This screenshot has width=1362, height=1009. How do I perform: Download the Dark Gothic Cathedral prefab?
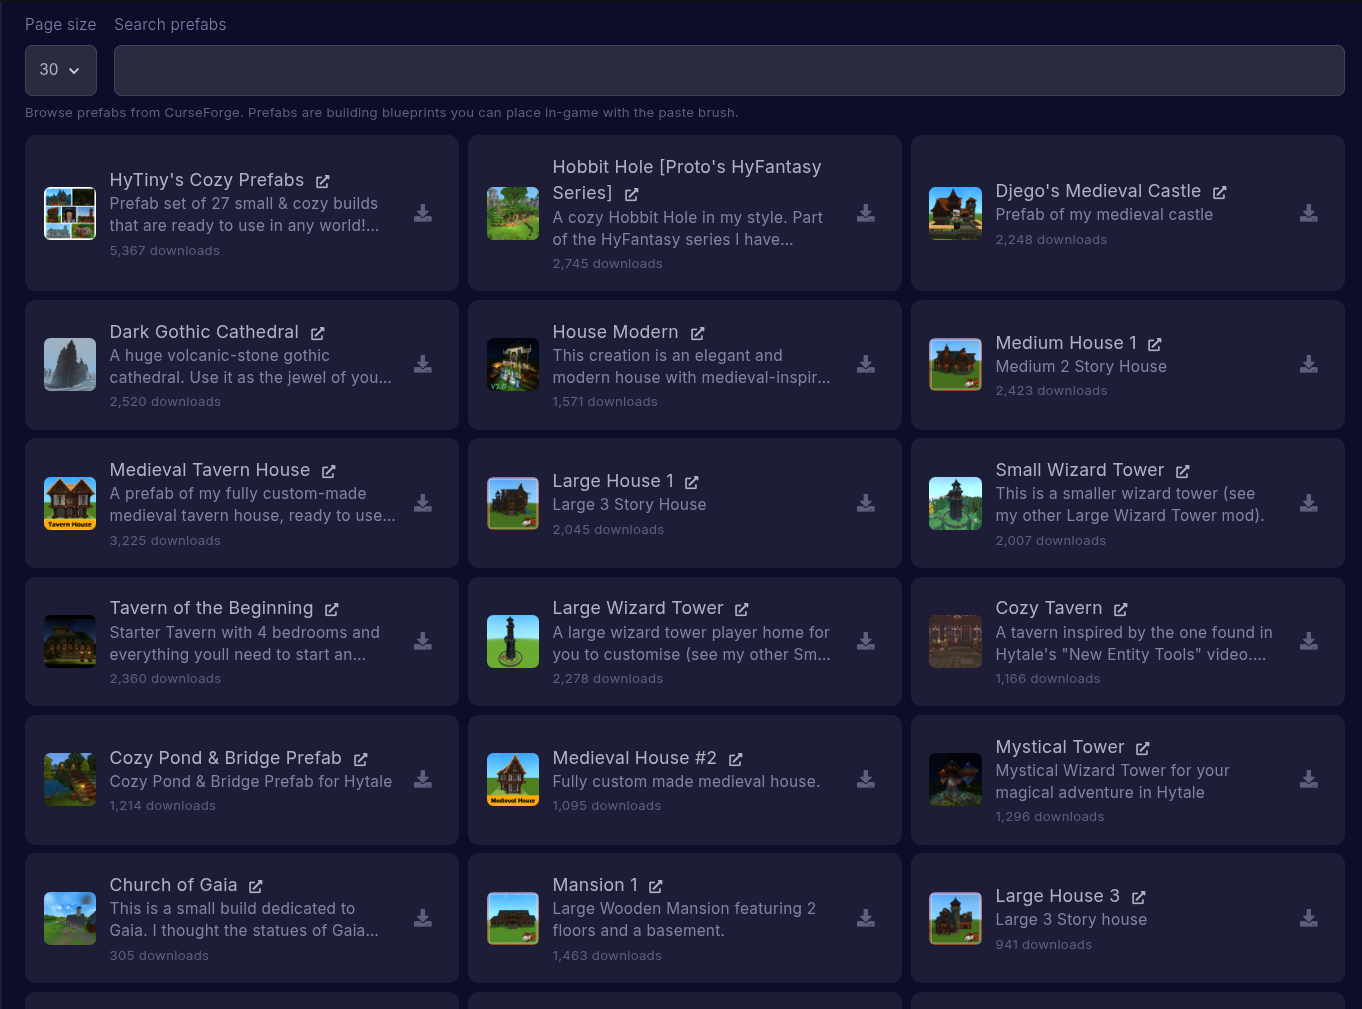(422, 365)
